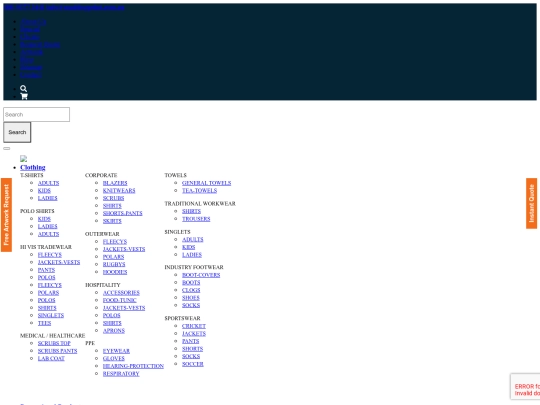
Task: Select ADULTS under Singlets
Action: click(x=193, y=239)
